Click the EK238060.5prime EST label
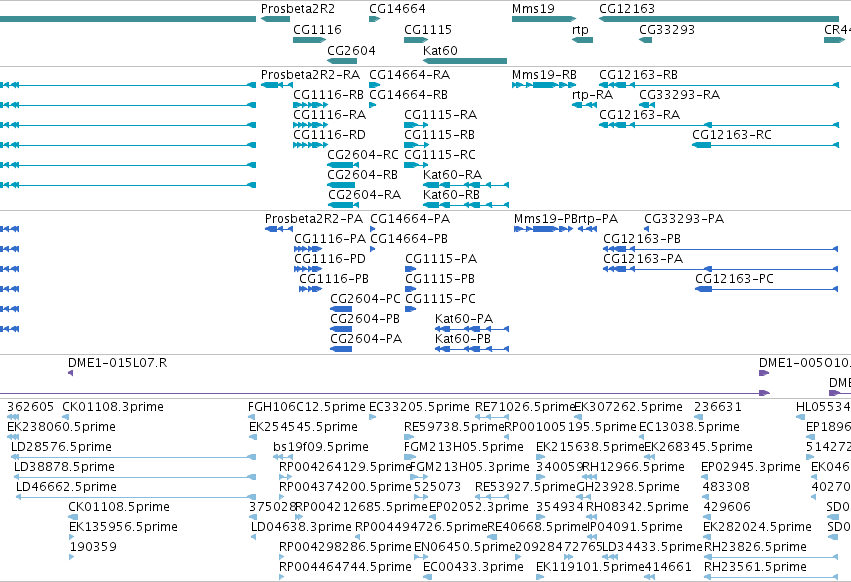851x582 pixels. [61, 427]
